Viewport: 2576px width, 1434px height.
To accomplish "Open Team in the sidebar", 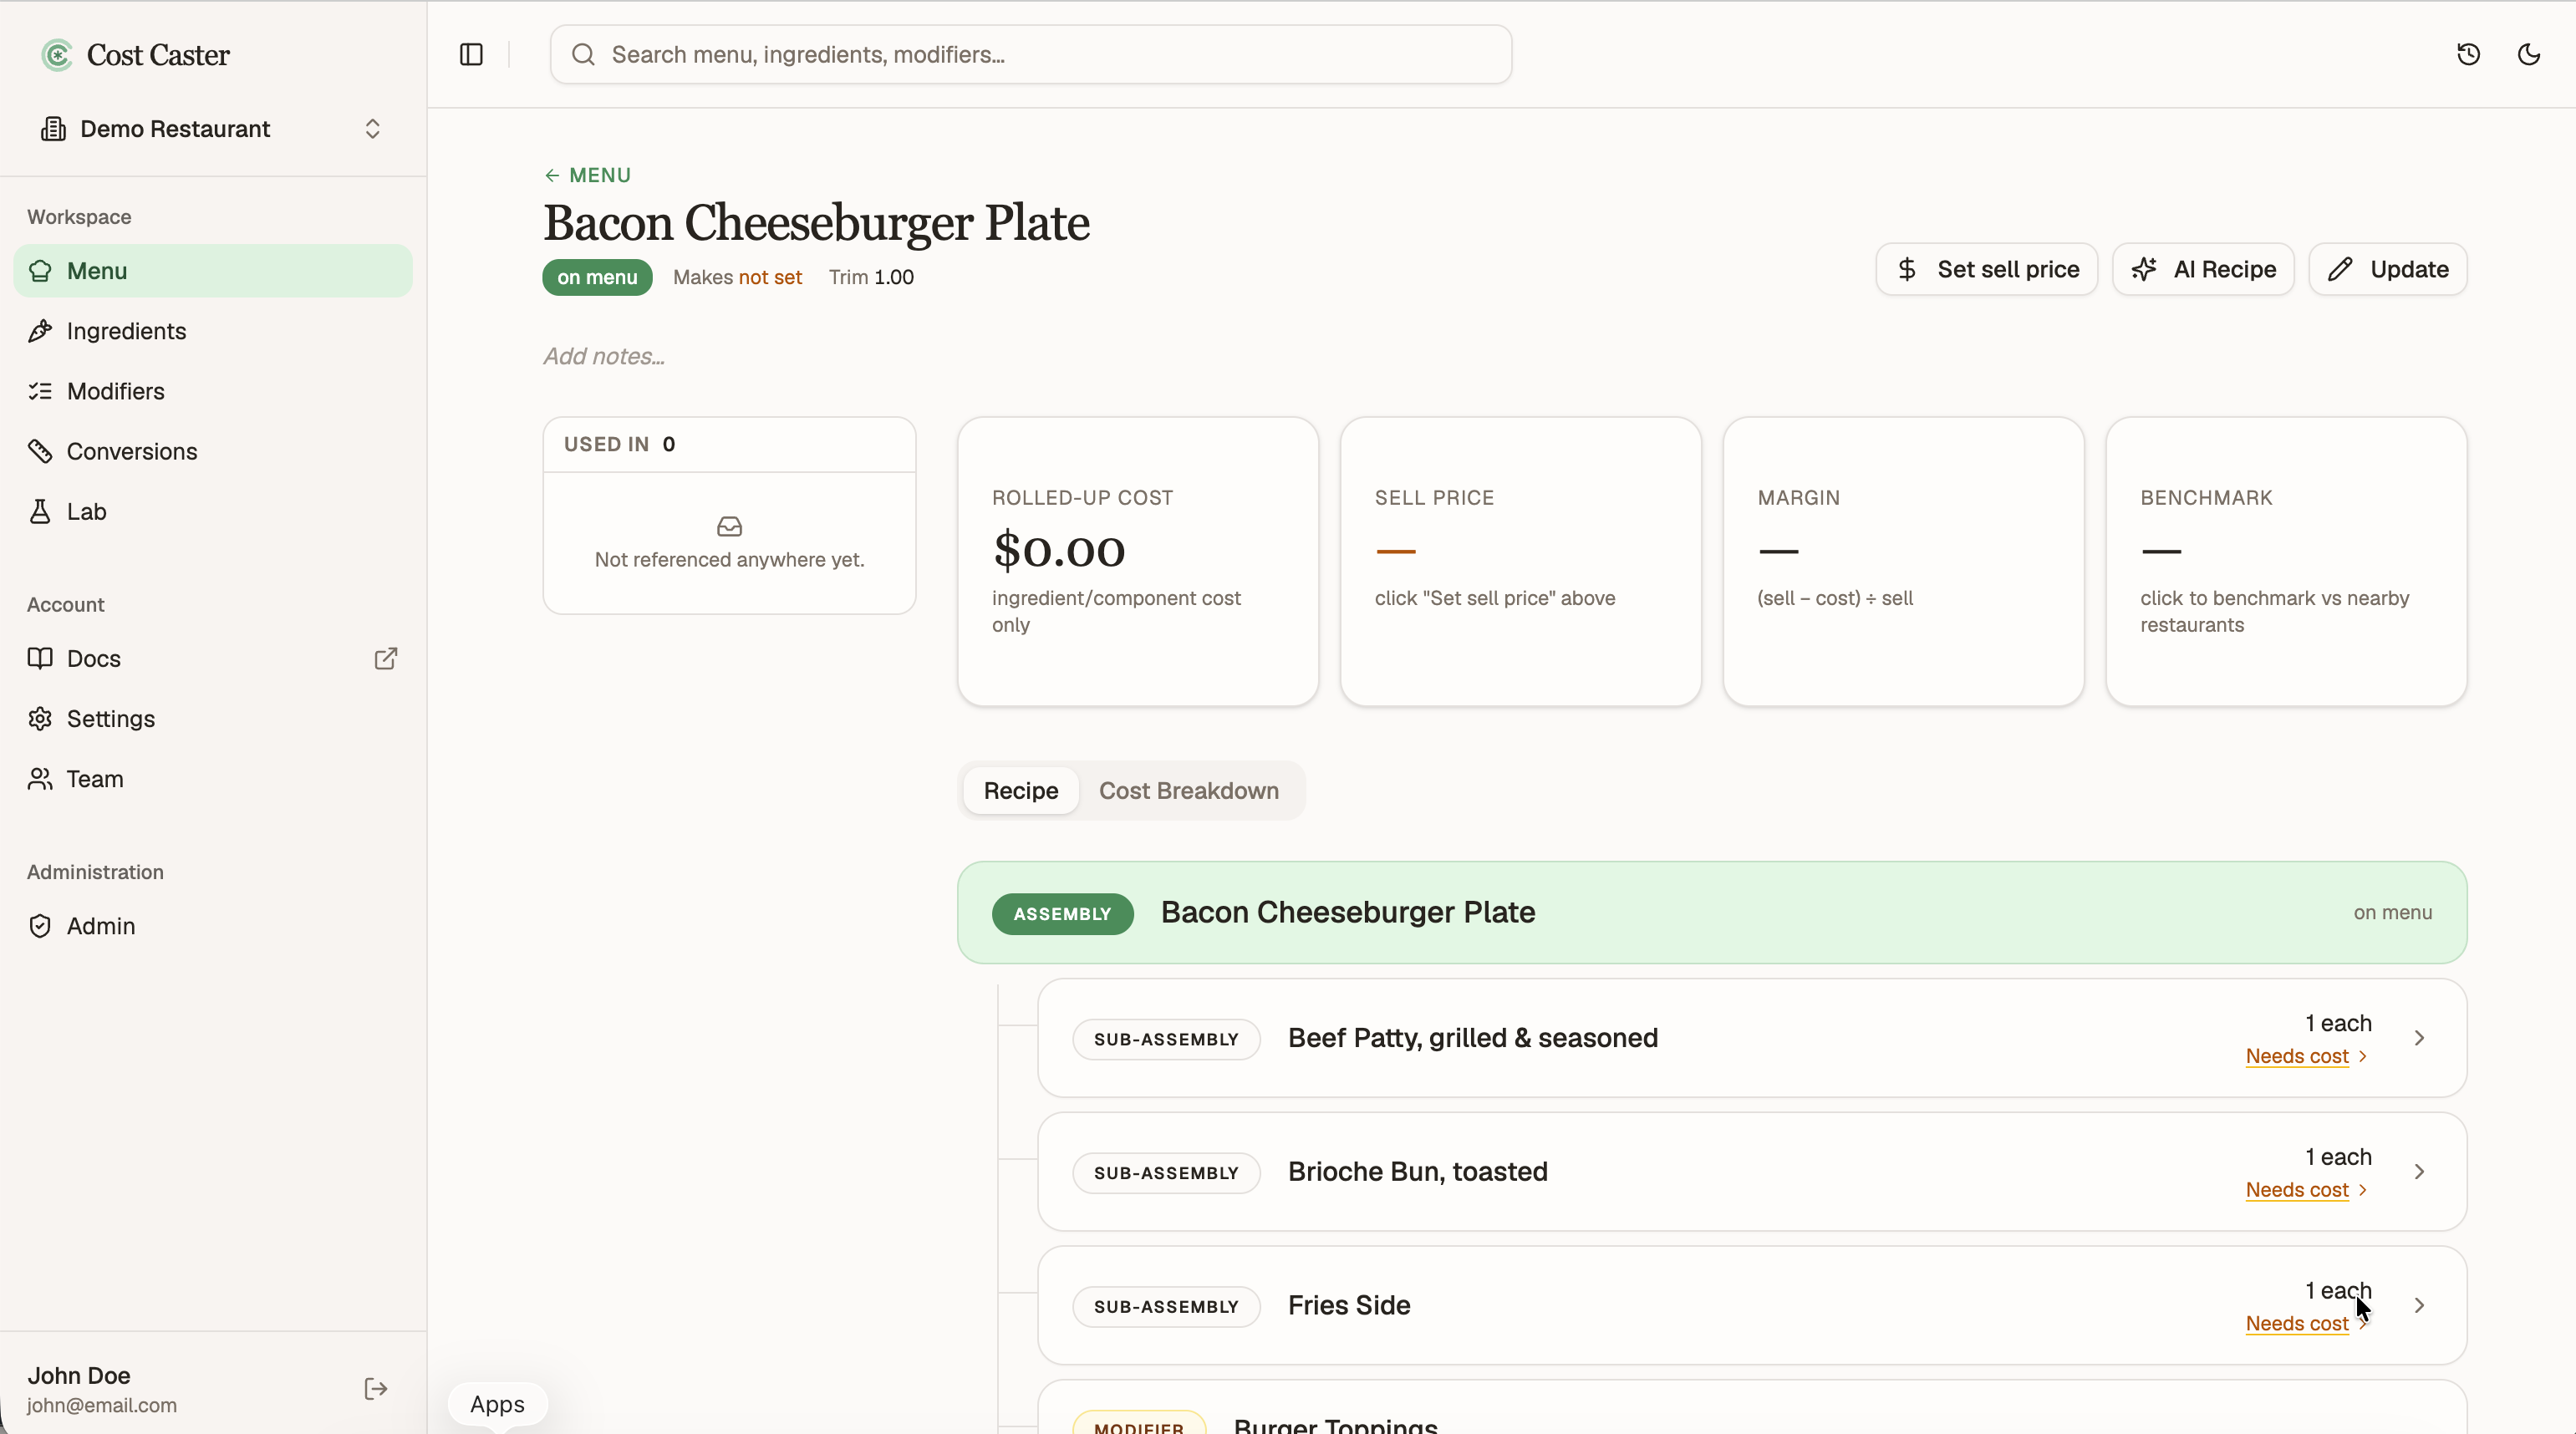I will [x=213, y=779].
